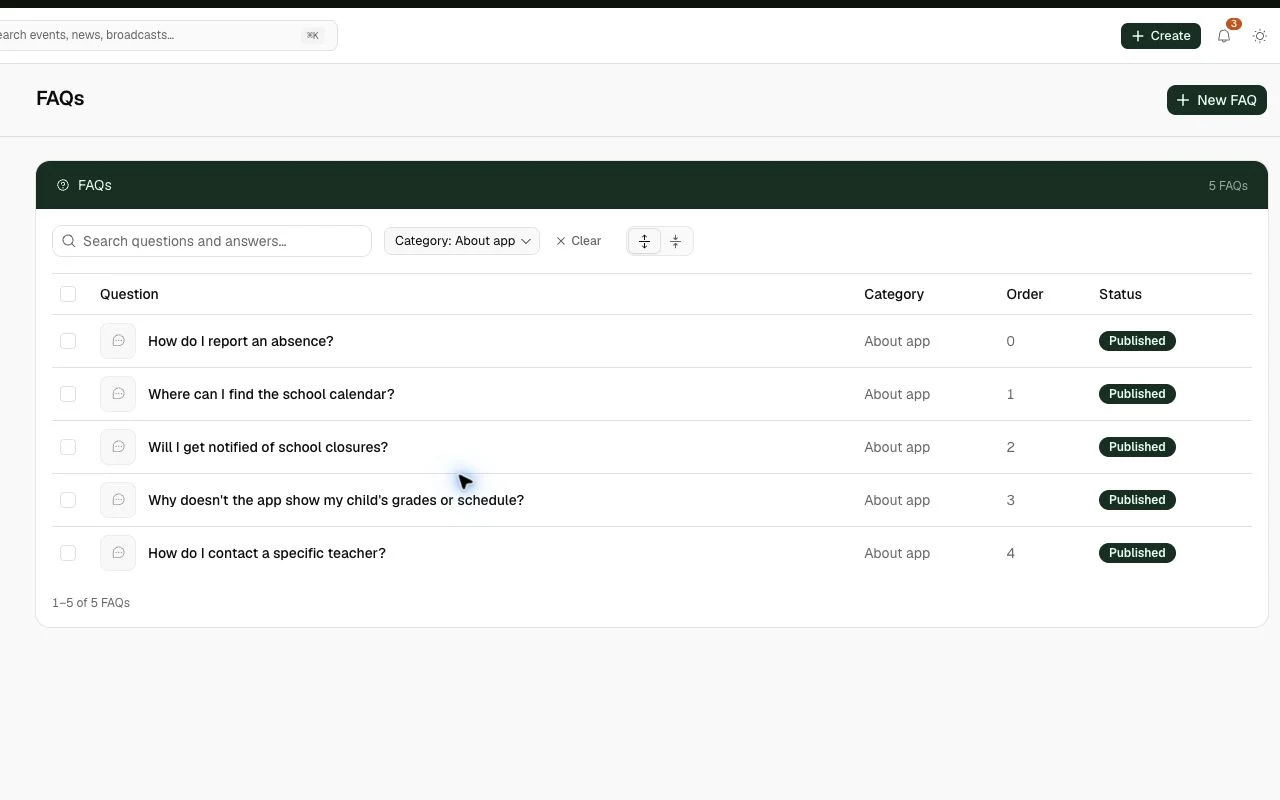Check the 'Where can I find the school calendar?' row
Screen dimensions: 1280x800
click(x=68, y=394)
